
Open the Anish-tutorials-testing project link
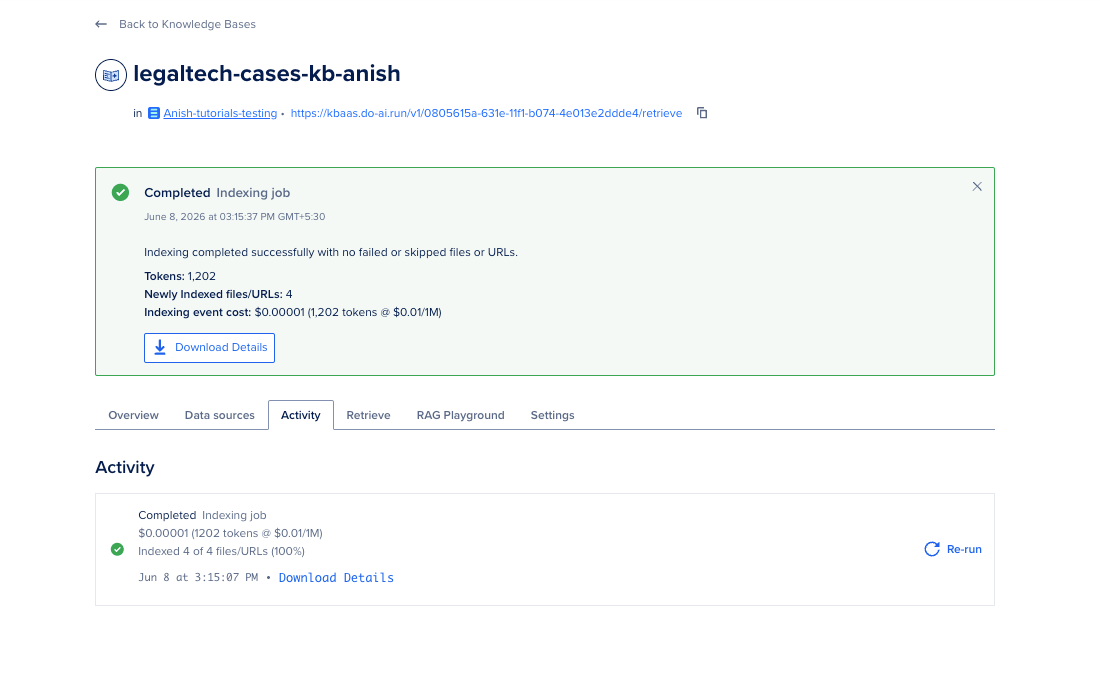click(x=220, y=113)
